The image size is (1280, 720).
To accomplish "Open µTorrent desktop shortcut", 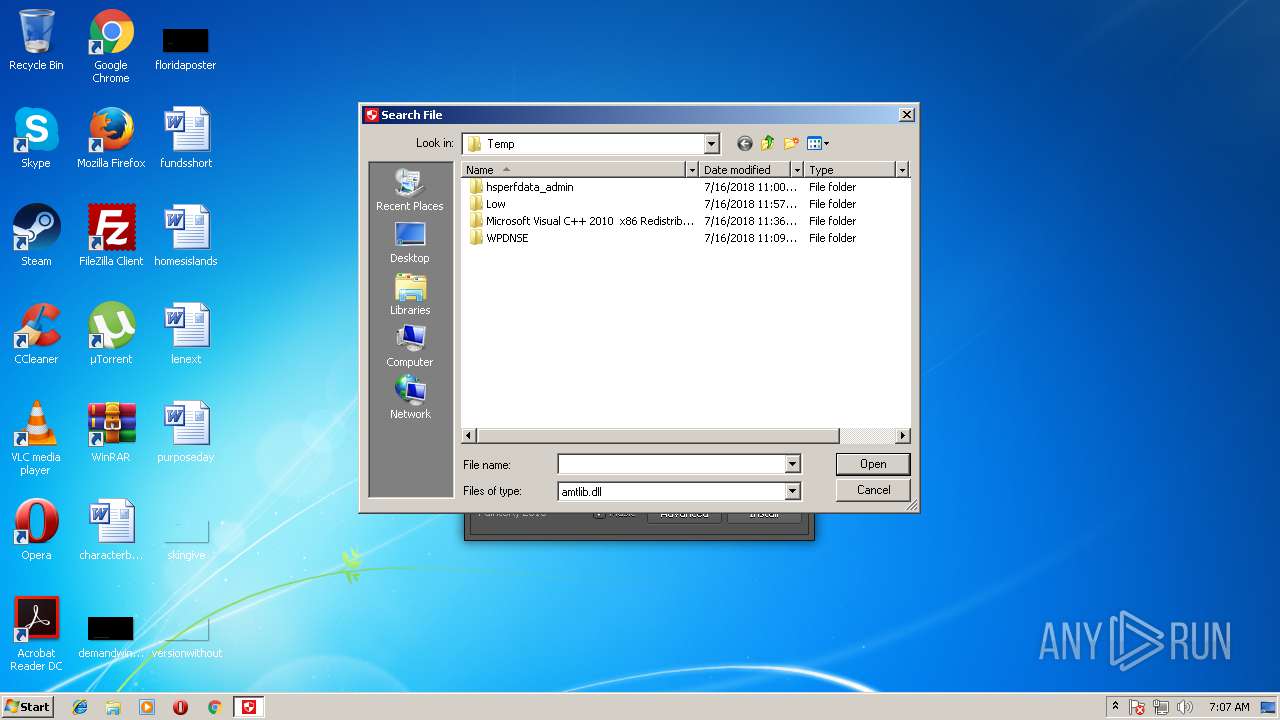I will 111,334.
